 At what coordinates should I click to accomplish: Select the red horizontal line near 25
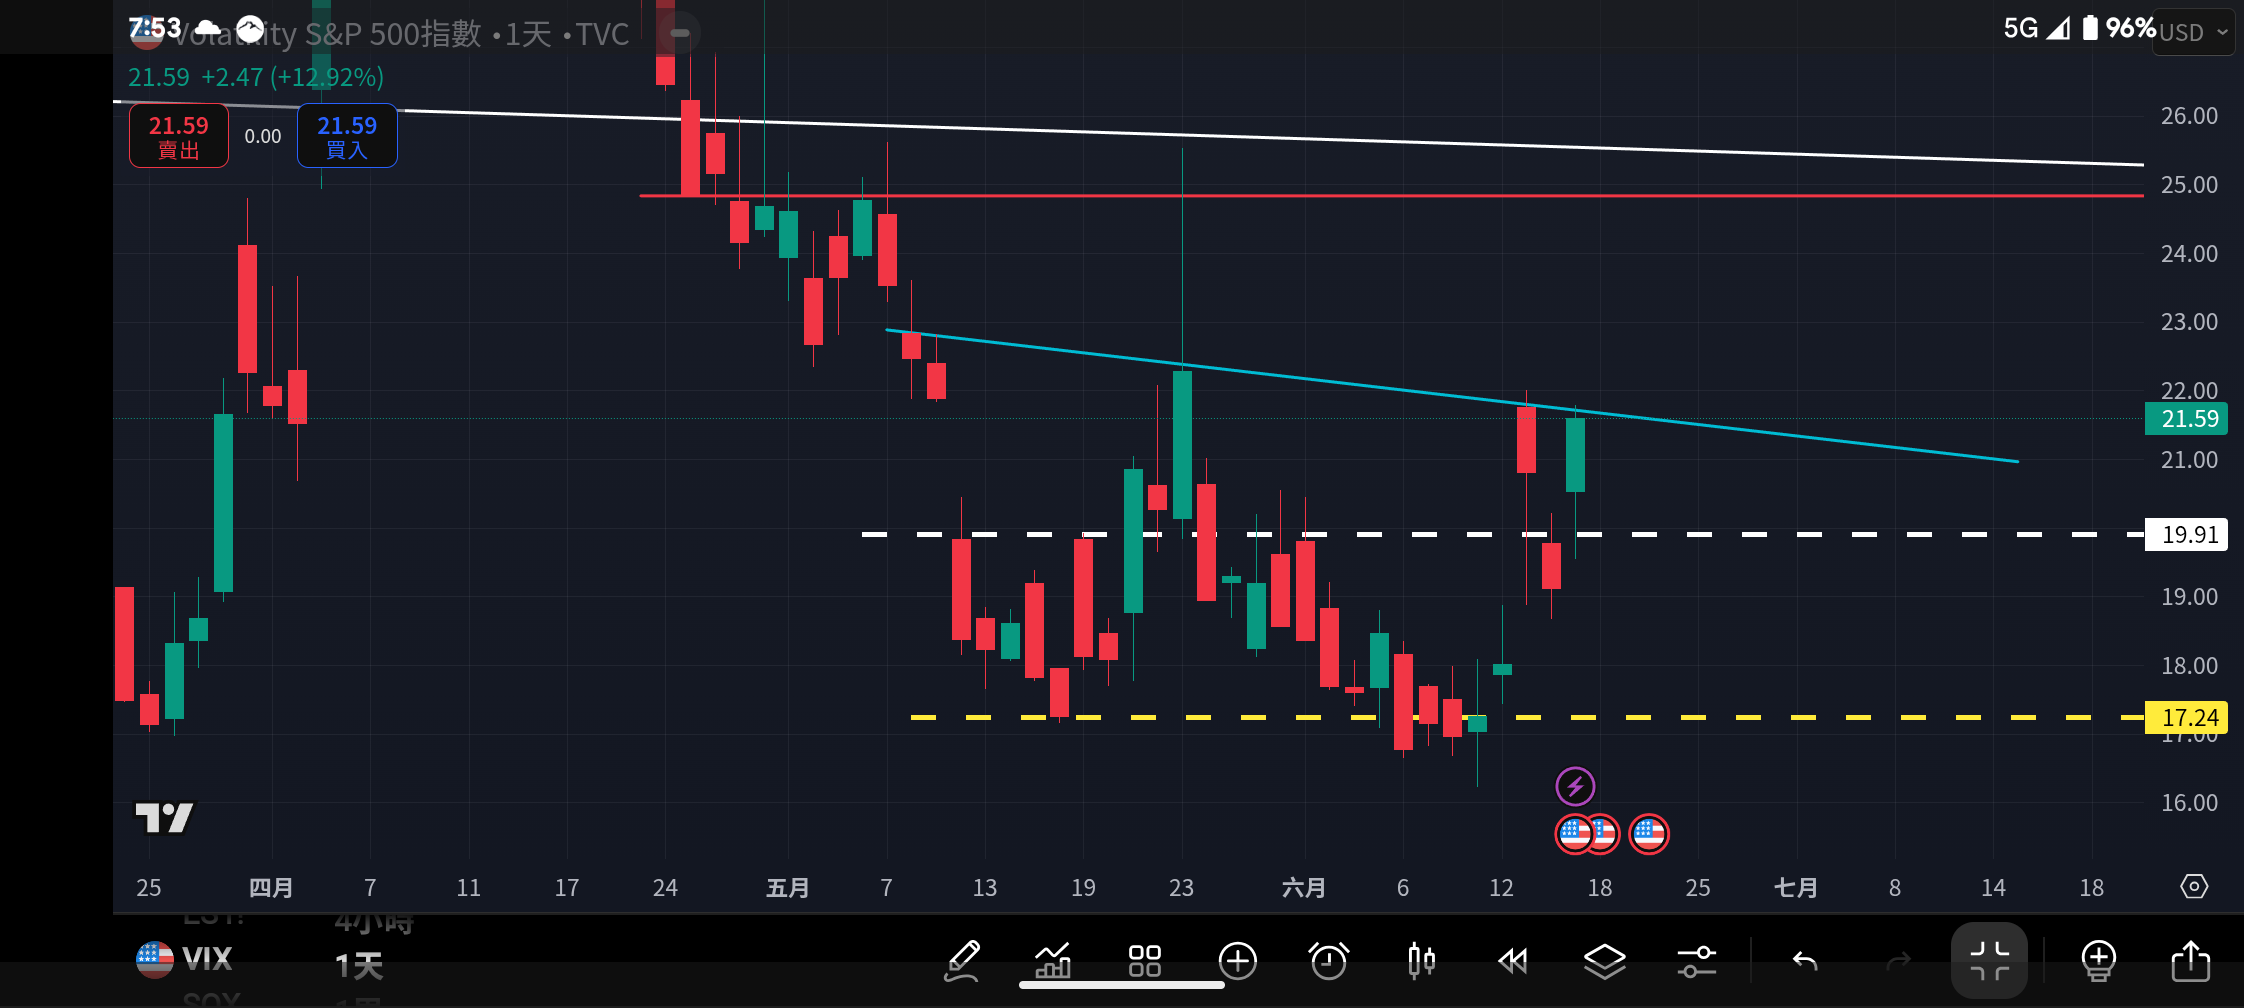click(x=1392, y=196)
